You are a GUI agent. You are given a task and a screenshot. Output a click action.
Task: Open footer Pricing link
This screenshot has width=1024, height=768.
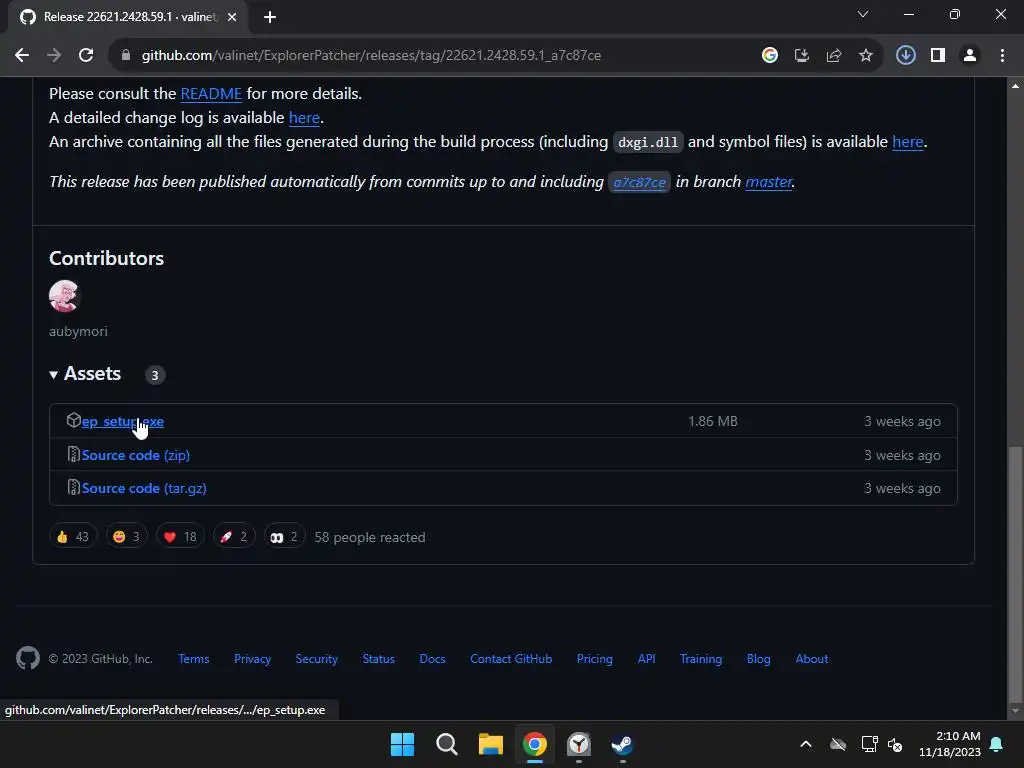[x=594, y=659]
